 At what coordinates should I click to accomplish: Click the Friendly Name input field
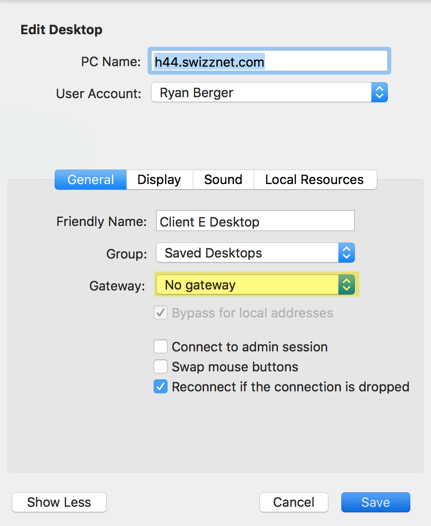pyautogui.click(x=255, y=221)
